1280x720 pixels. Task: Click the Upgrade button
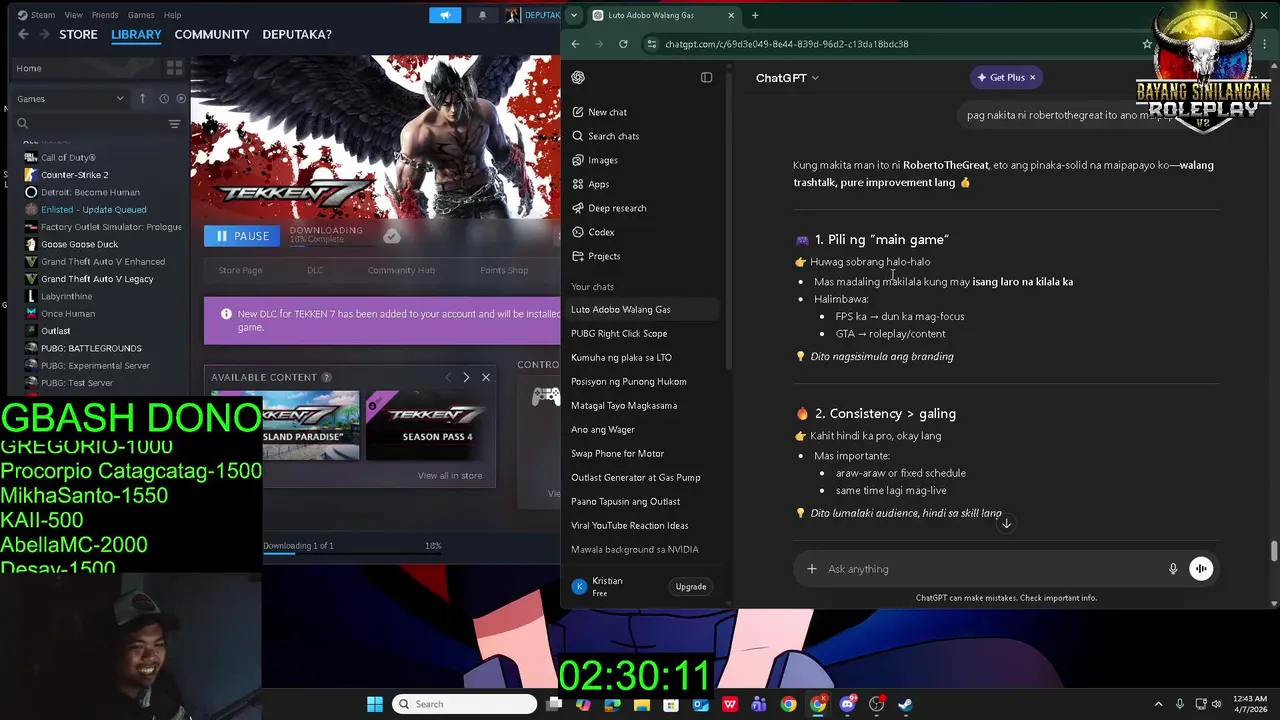tap(691, 587)
